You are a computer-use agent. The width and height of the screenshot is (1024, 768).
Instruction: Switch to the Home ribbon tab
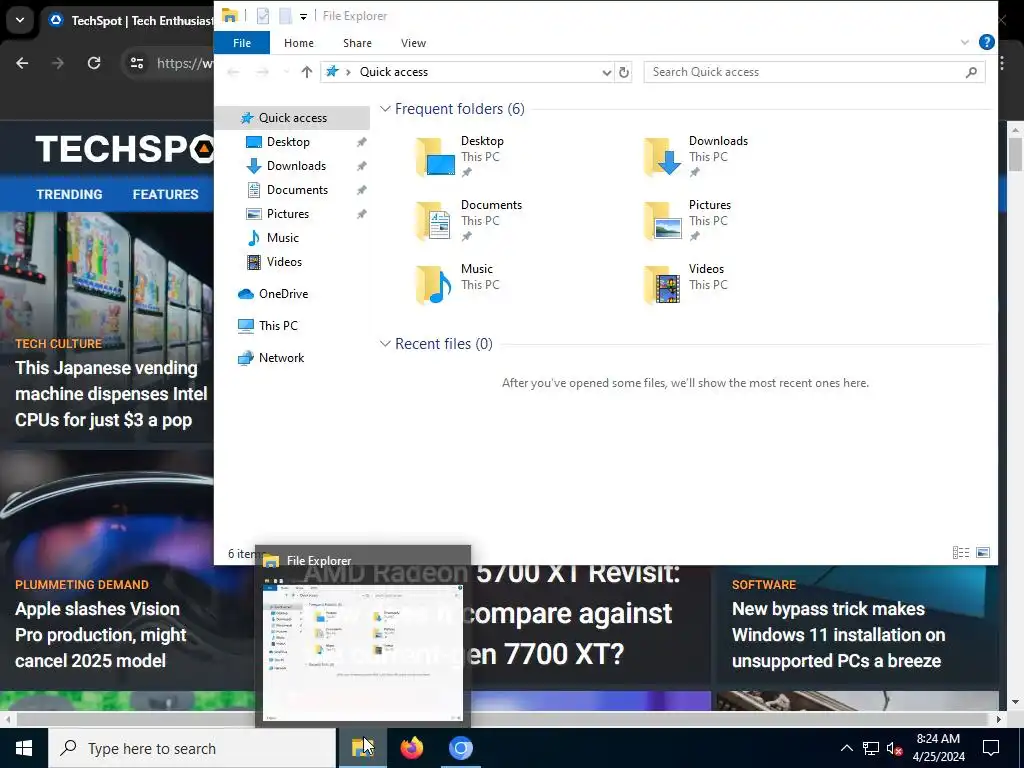[x=298, y=43]
